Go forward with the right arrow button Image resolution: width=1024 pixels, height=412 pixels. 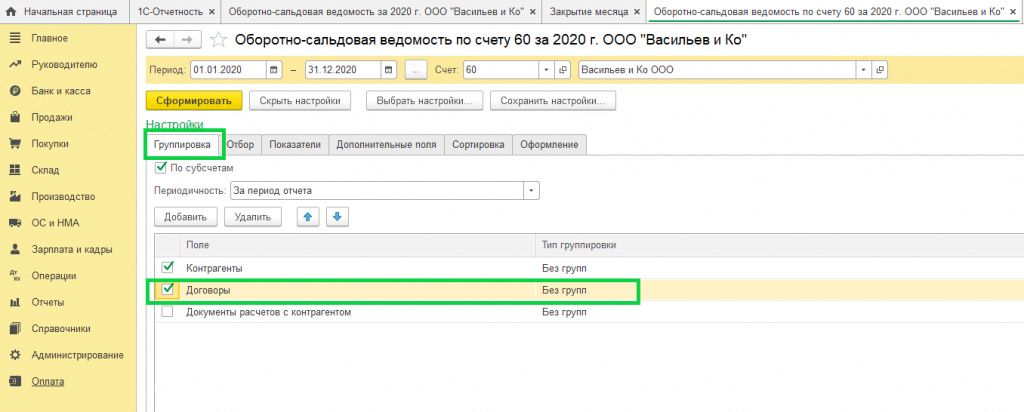[187, 40]
